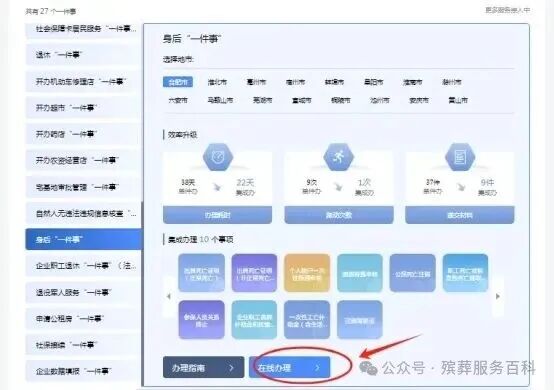Open 申请公租房 一件事 in sidebar

pyautogui.click(x=83, y=319)
